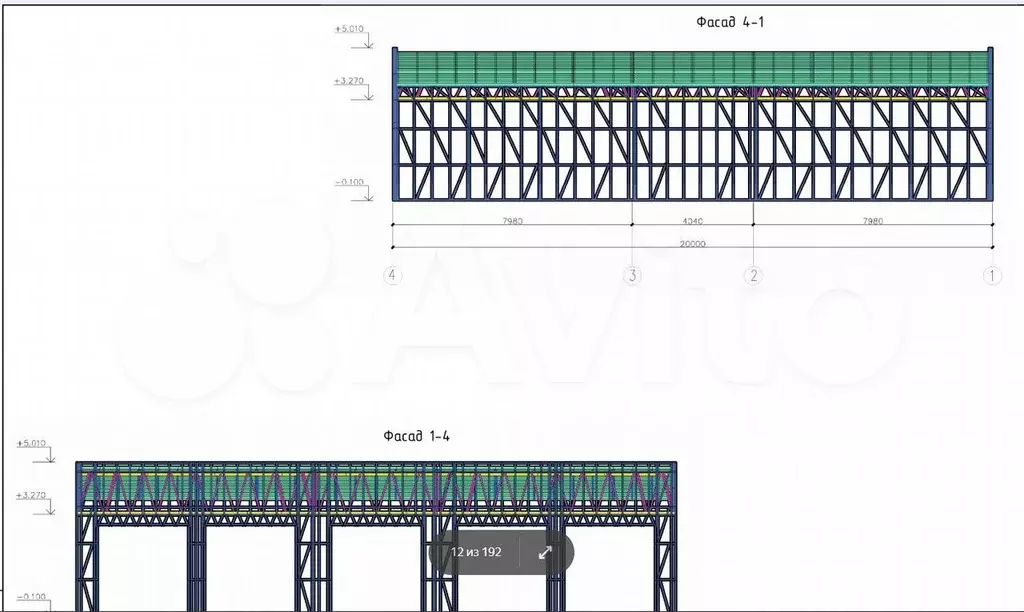Click the 7980 dimension between axes 4 and 3
Screen dimensions: 1024x612
click(x=512, y=221)
